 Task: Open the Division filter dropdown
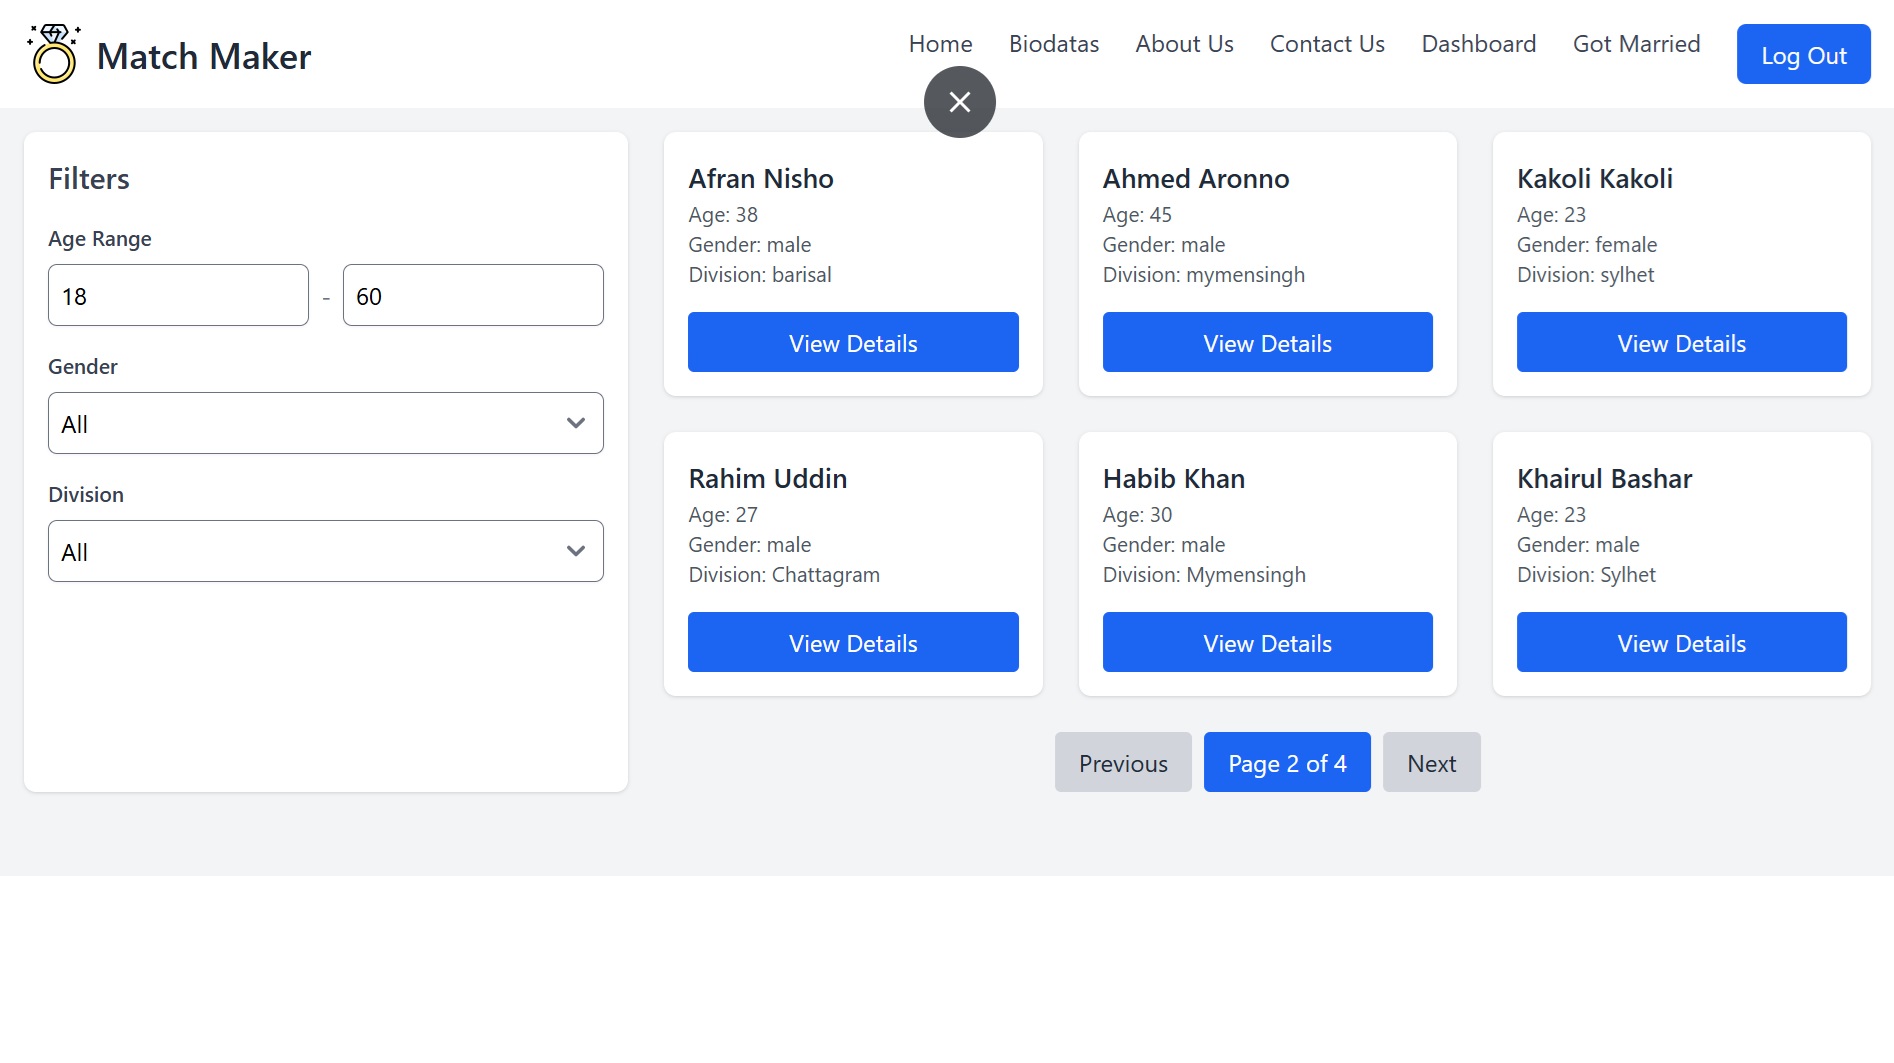tap(325, 551)
